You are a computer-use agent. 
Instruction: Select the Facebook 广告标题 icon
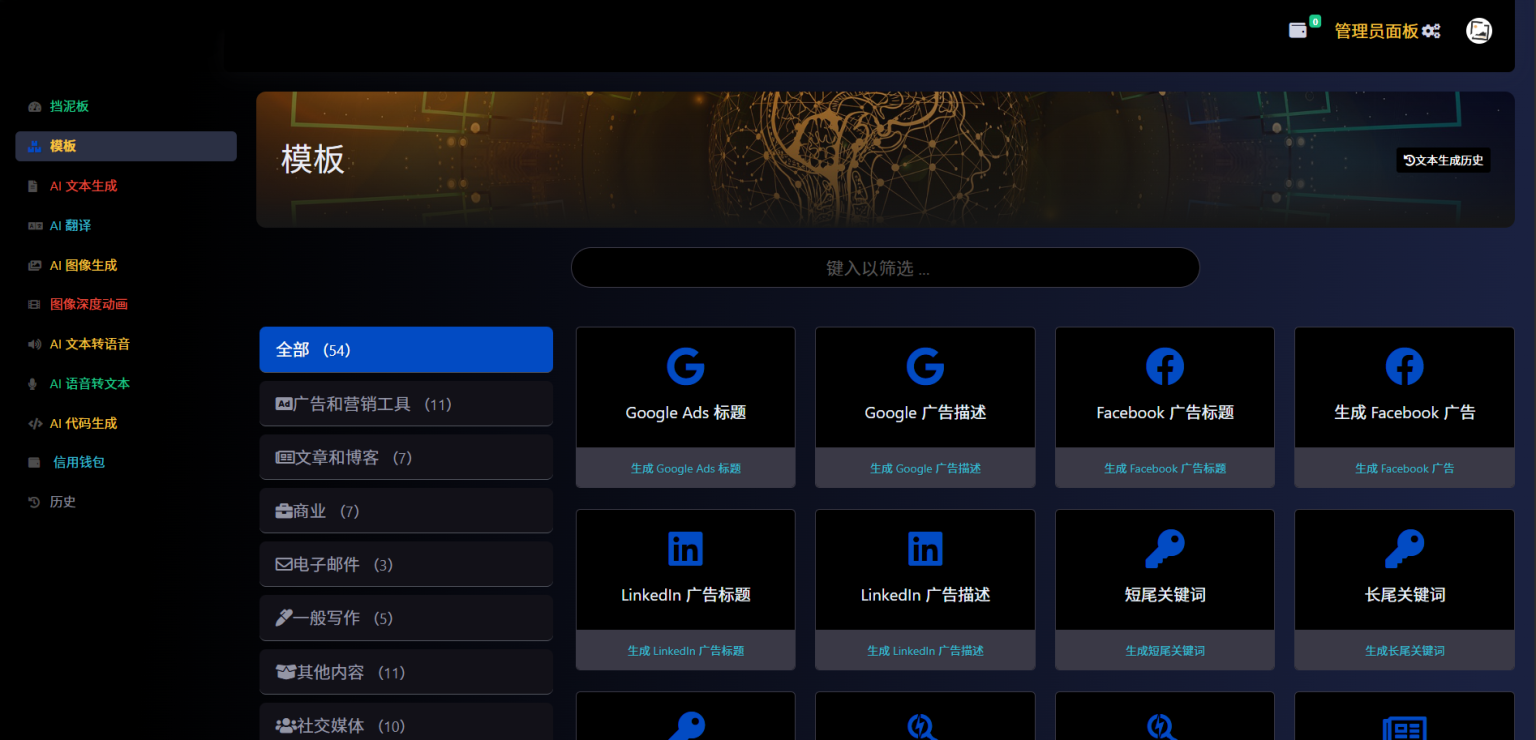[x=1164, y=367]
